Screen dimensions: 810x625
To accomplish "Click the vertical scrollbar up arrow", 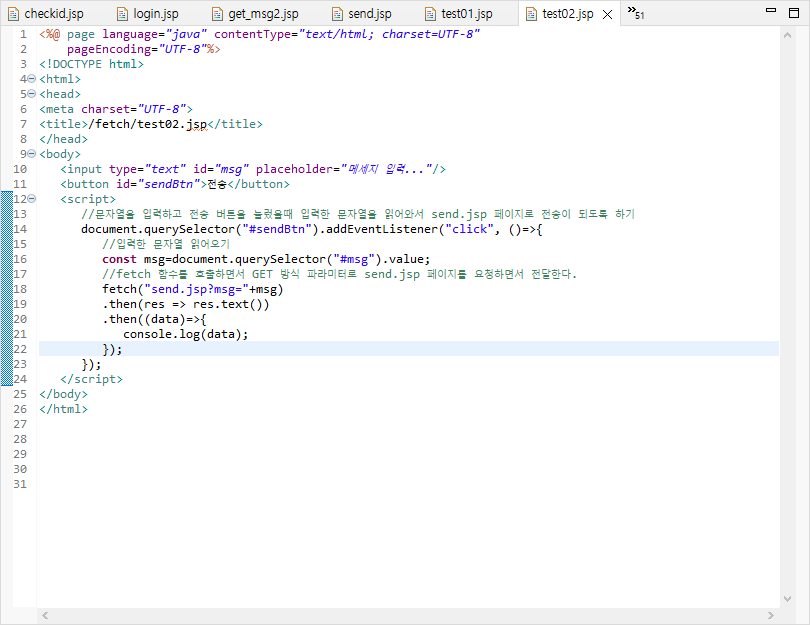I will (x=787, y=35).
